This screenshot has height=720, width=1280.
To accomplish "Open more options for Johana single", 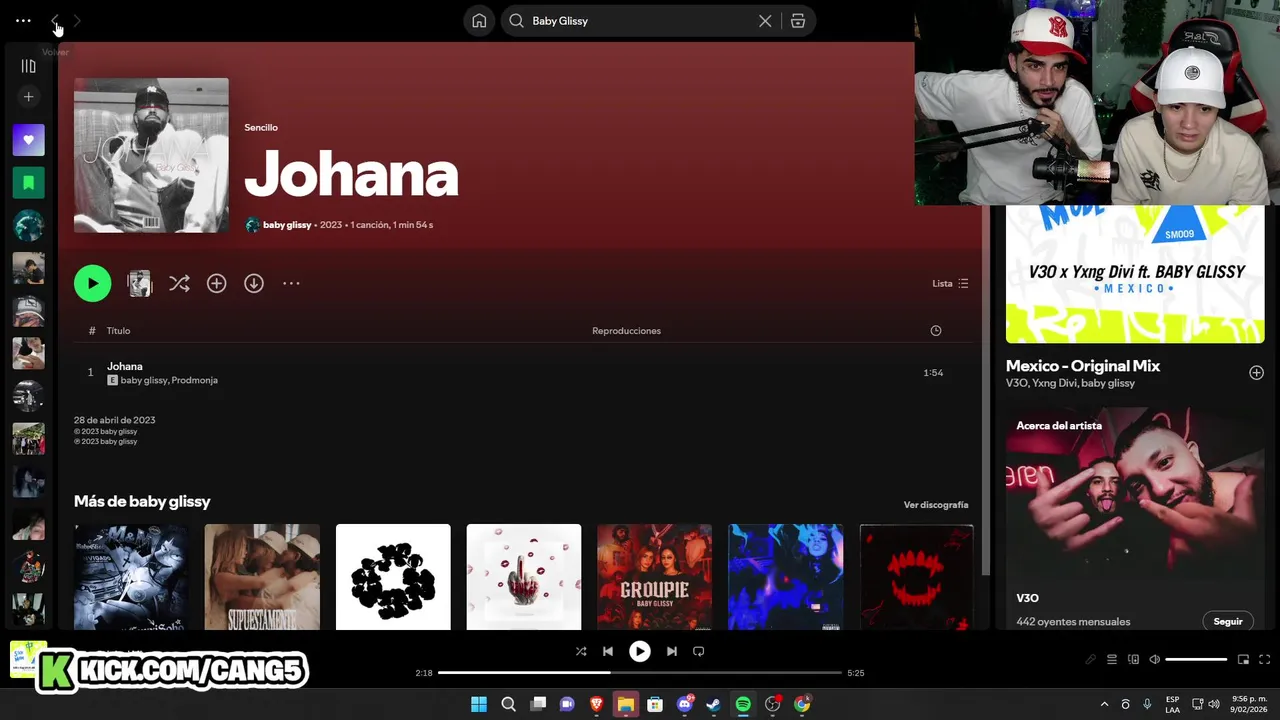I will click(x=291, y=283).
